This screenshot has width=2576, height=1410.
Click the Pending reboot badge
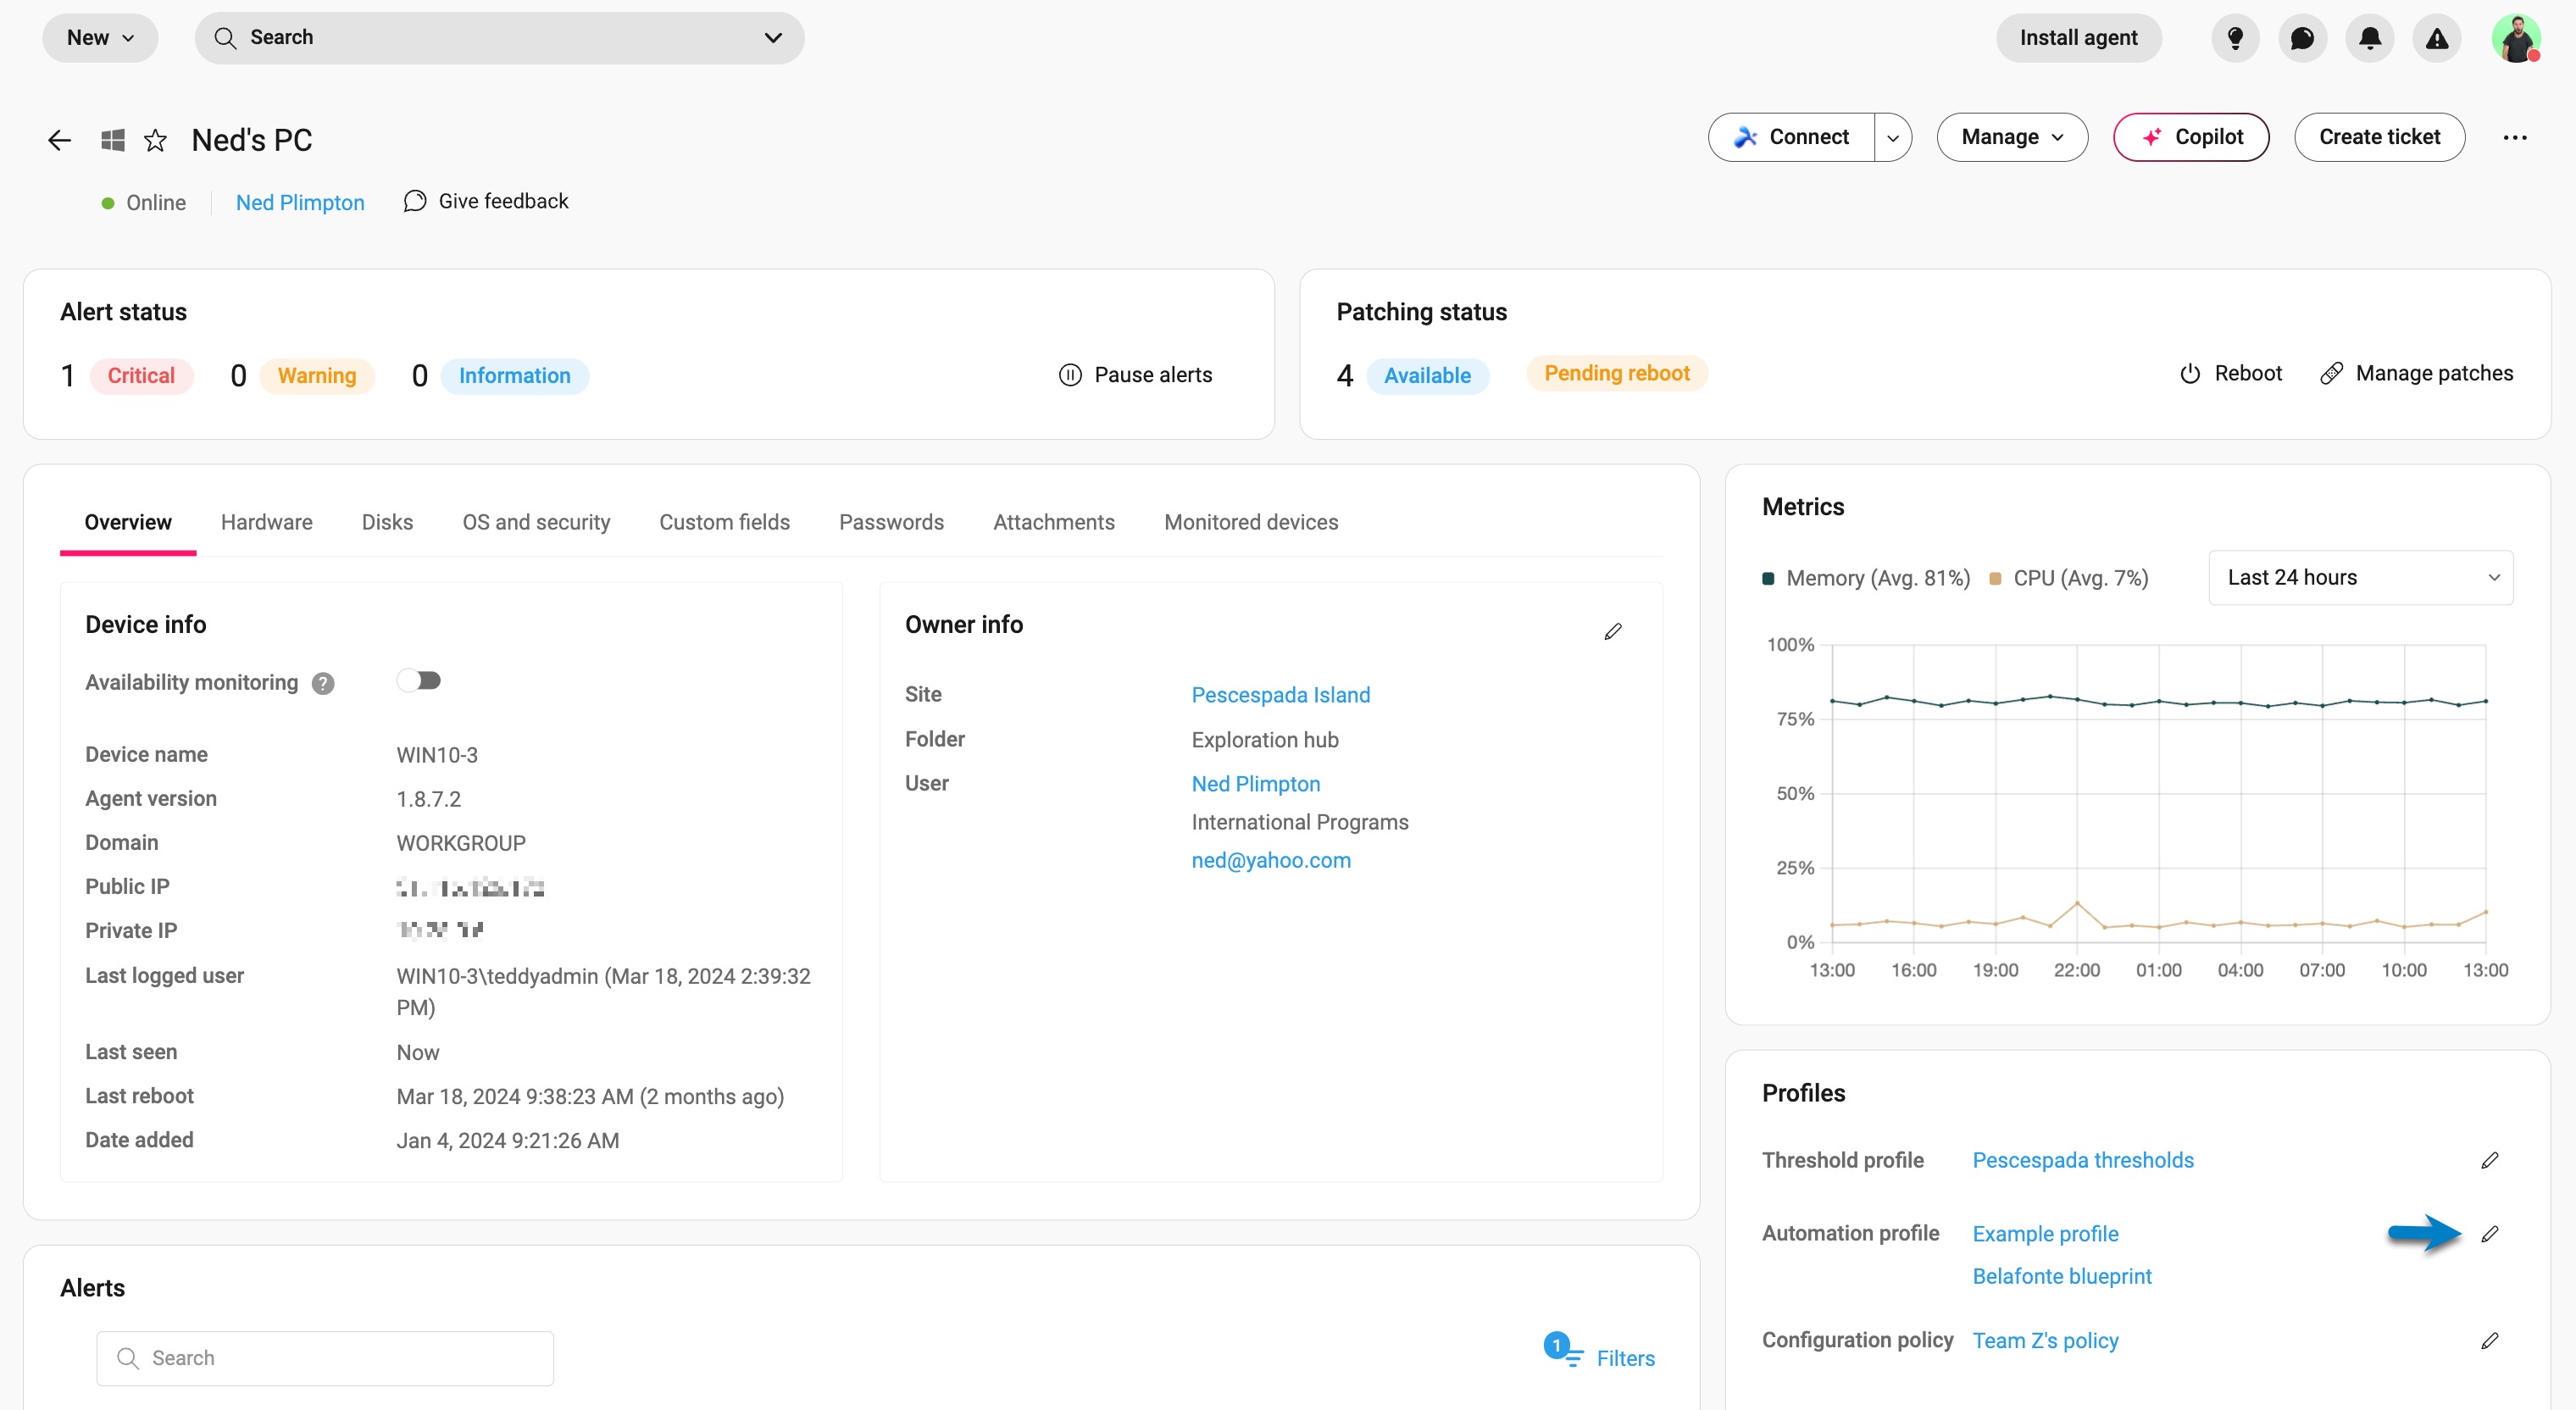point(1616,373)
